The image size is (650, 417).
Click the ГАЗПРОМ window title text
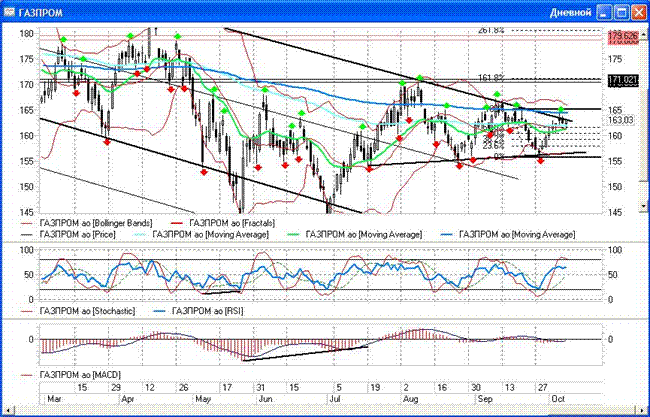tap(41, 13)
